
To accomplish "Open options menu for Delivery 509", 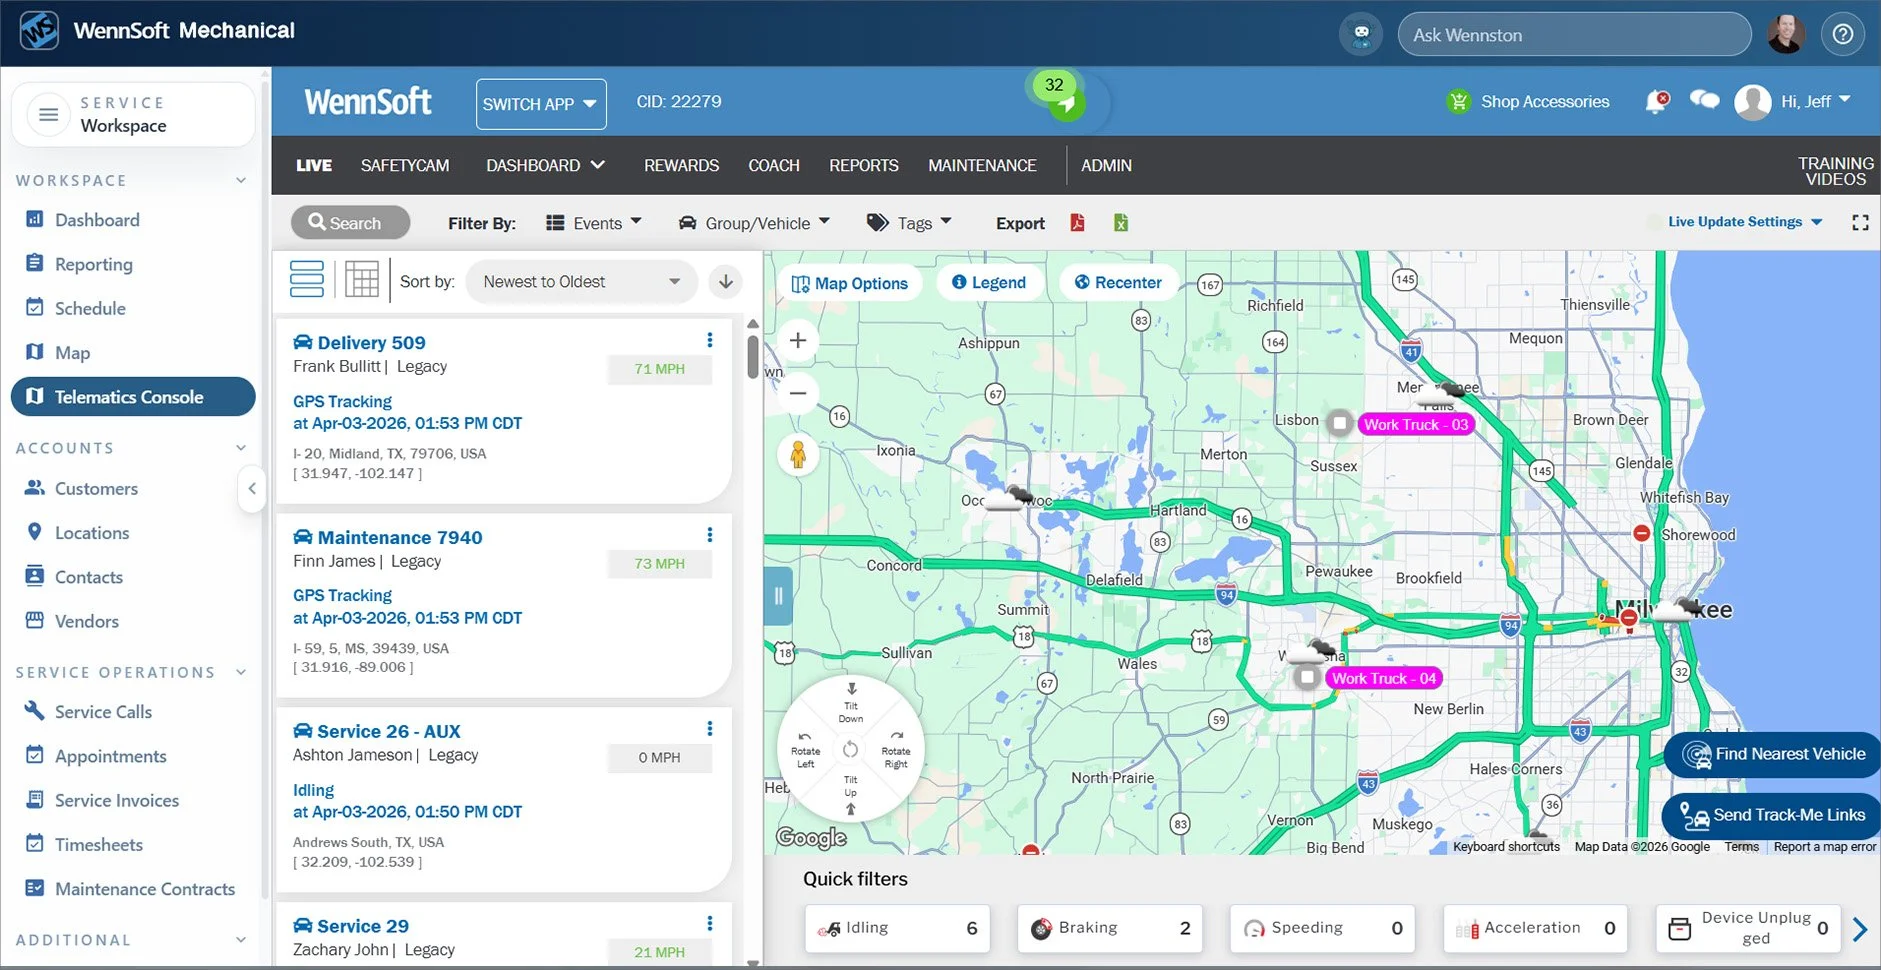I will [710, 340].
